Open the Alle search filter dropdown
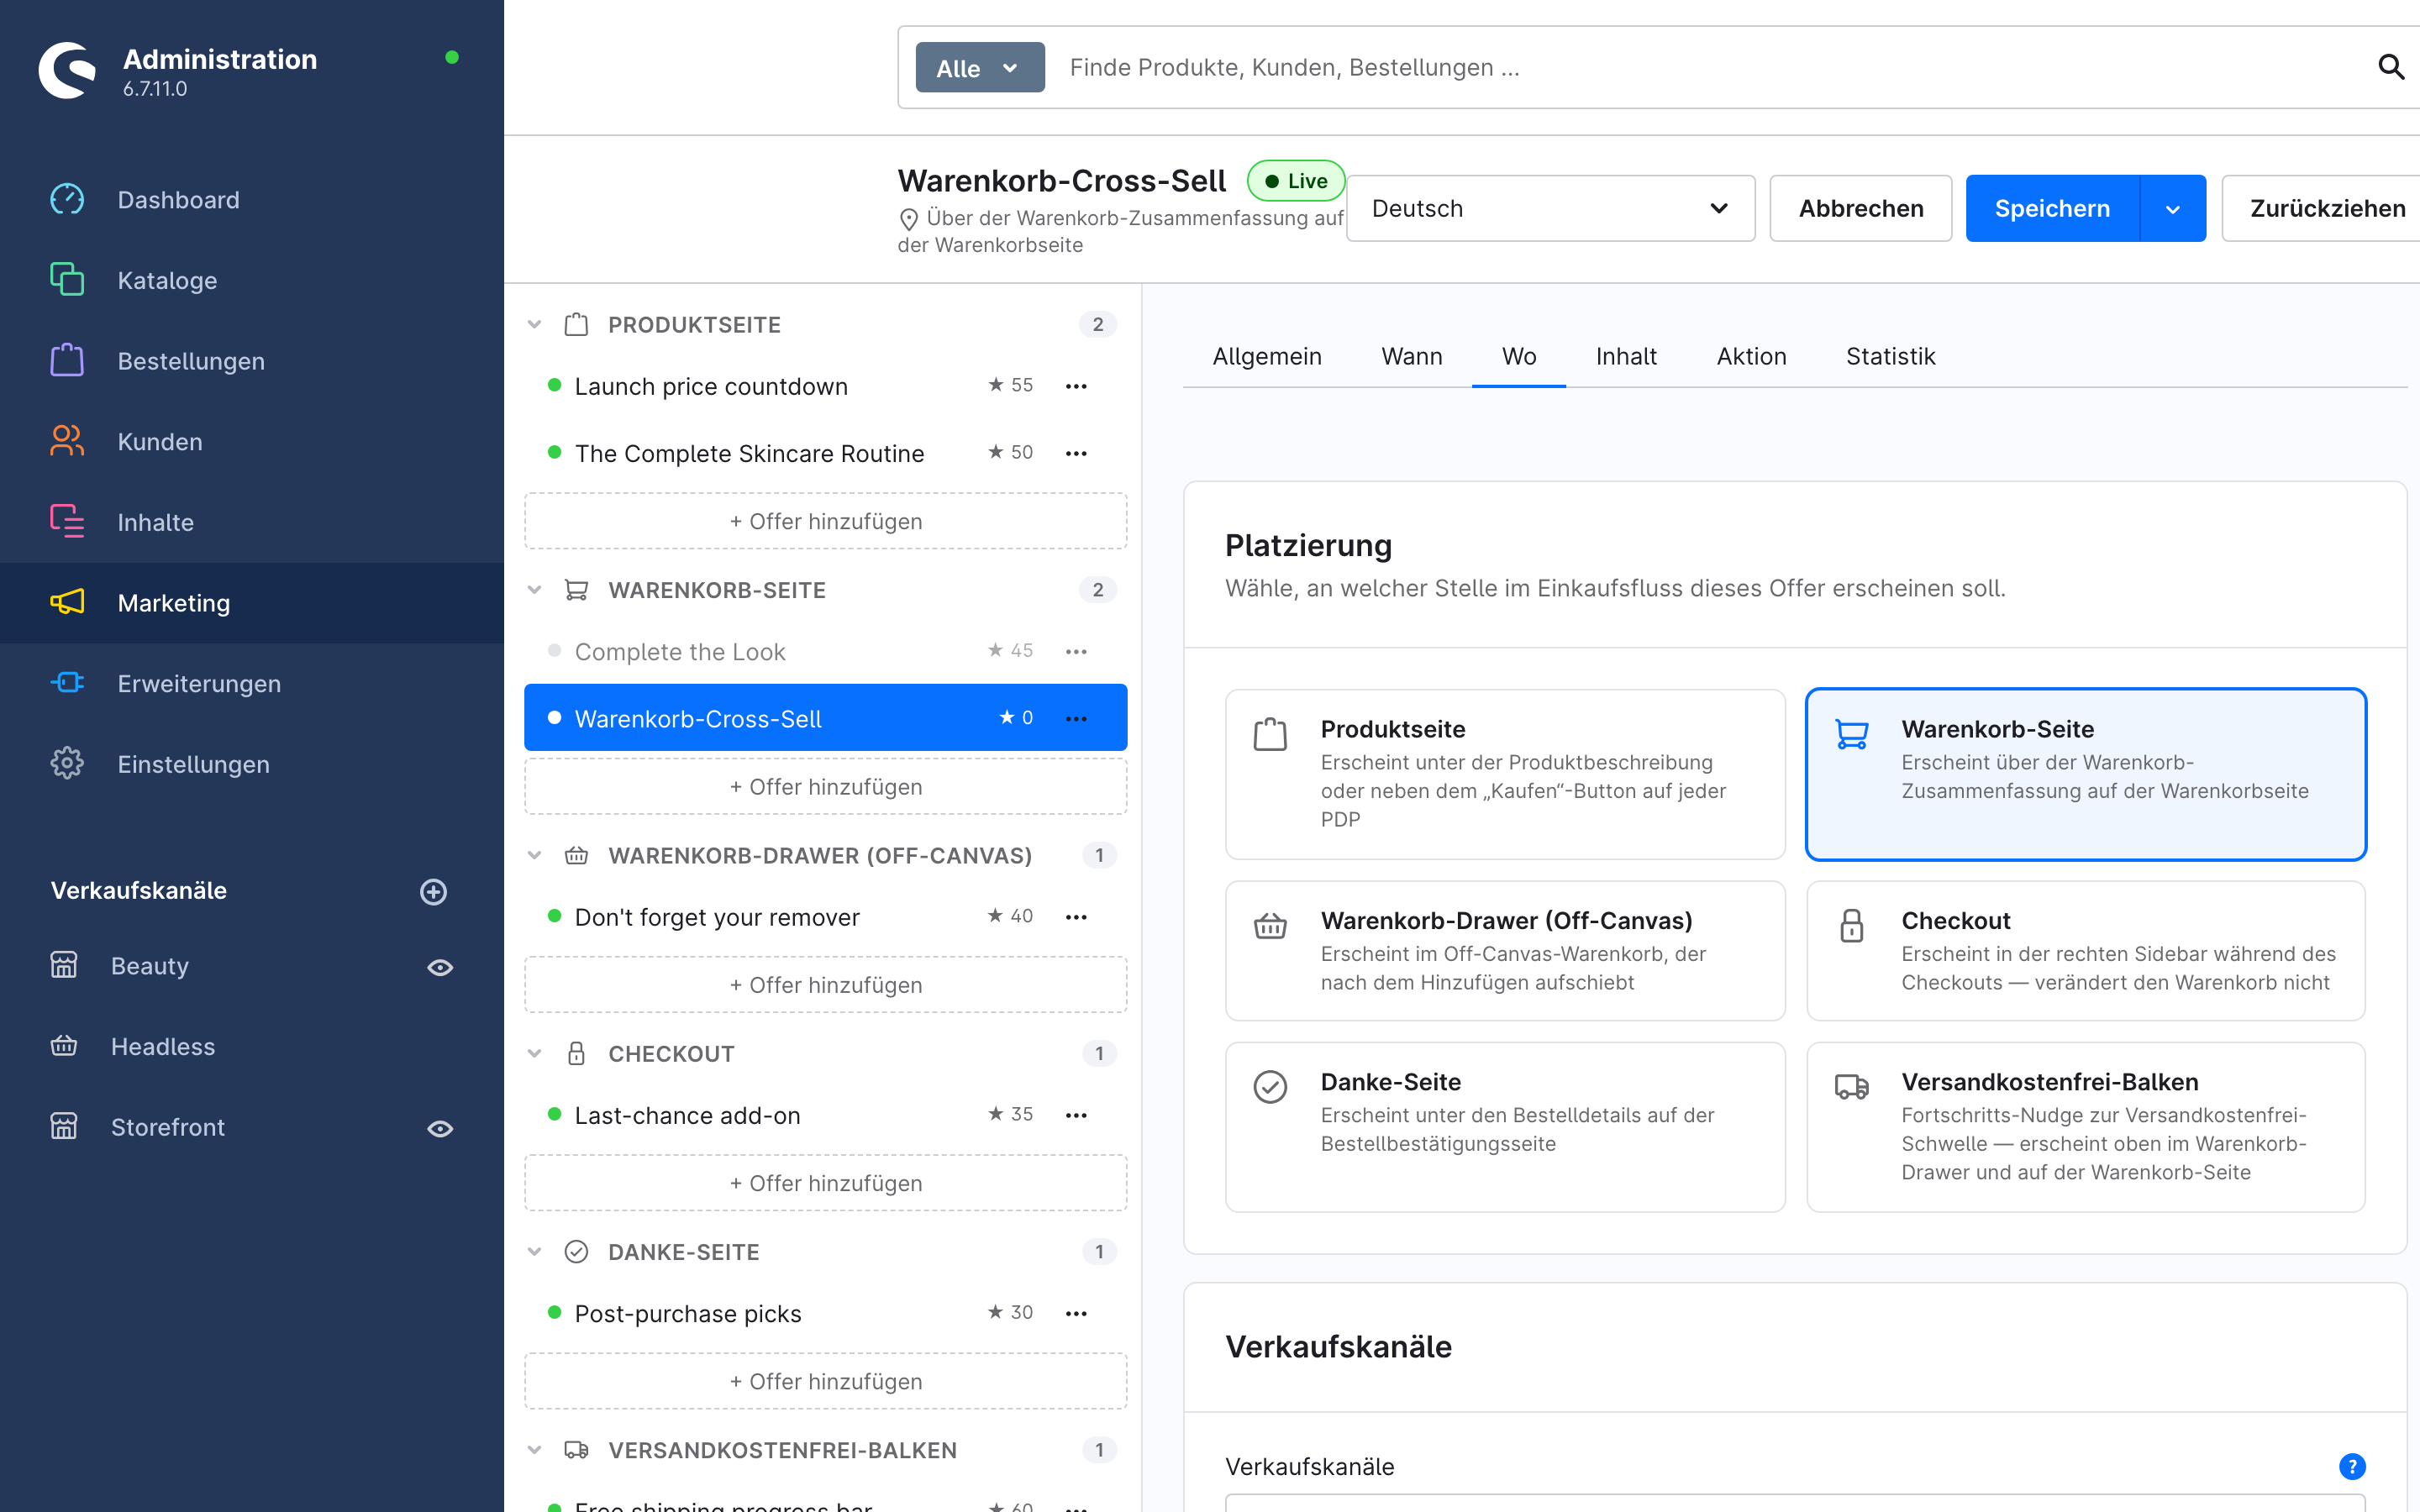 [x=980, y=67]
